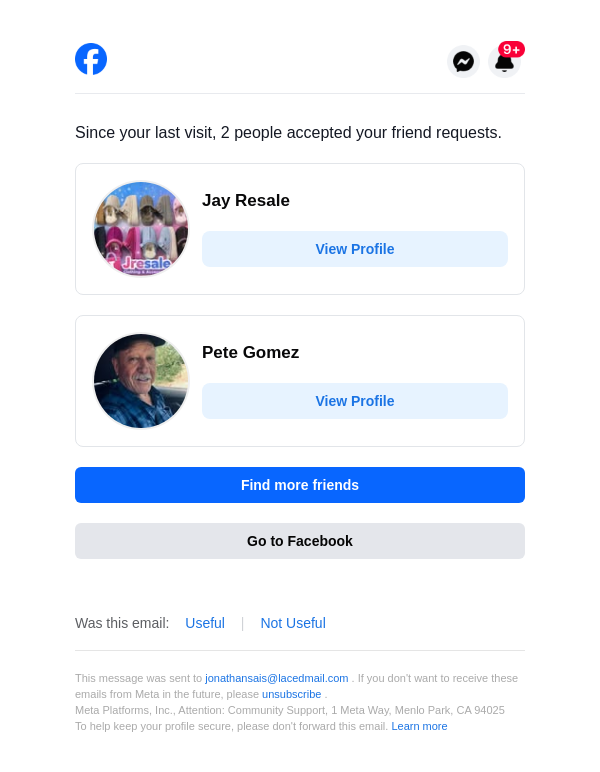Image resolution: width=600 pixels, height=772 pixels.
Task: Open Pete Gomez's profile picture
Action: (141, 381)
